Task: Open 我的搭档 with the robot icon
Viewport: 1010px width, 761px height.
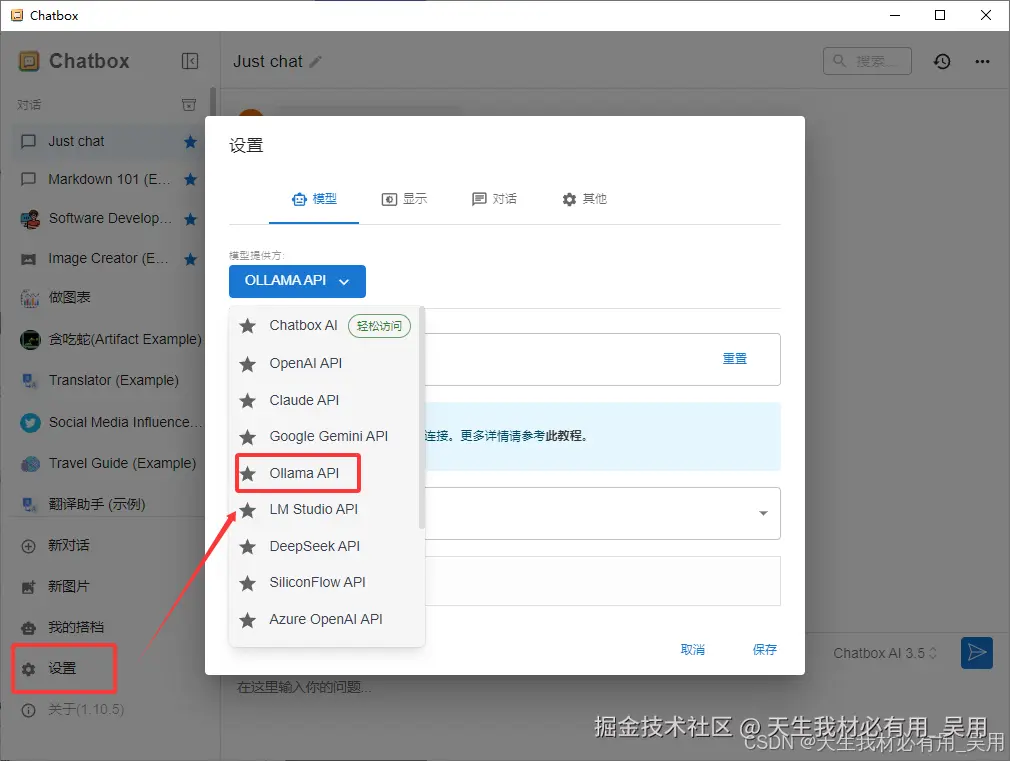Action: click(28, 627)
